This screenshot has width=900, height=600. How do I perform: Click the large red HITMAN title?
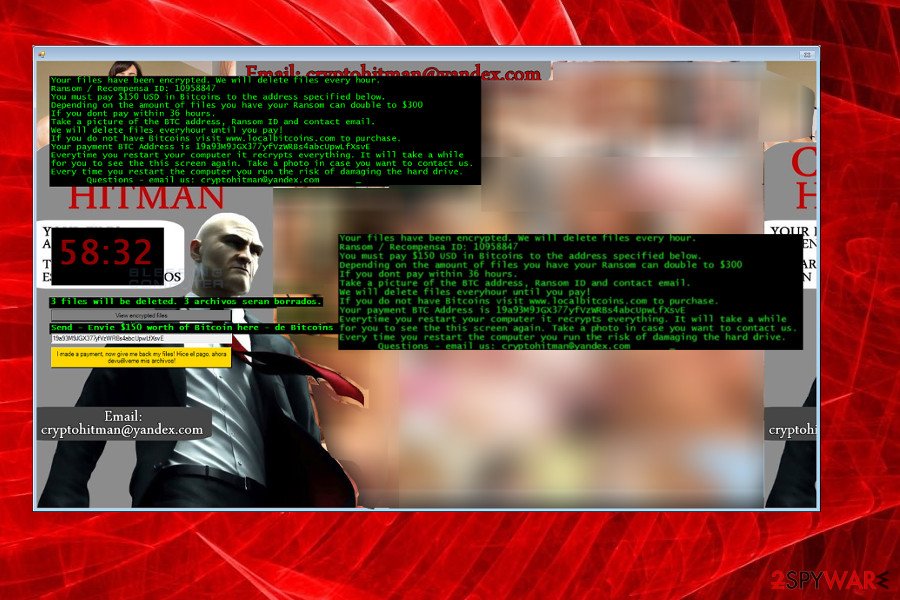pyautogui.click(x=146, y=199)
